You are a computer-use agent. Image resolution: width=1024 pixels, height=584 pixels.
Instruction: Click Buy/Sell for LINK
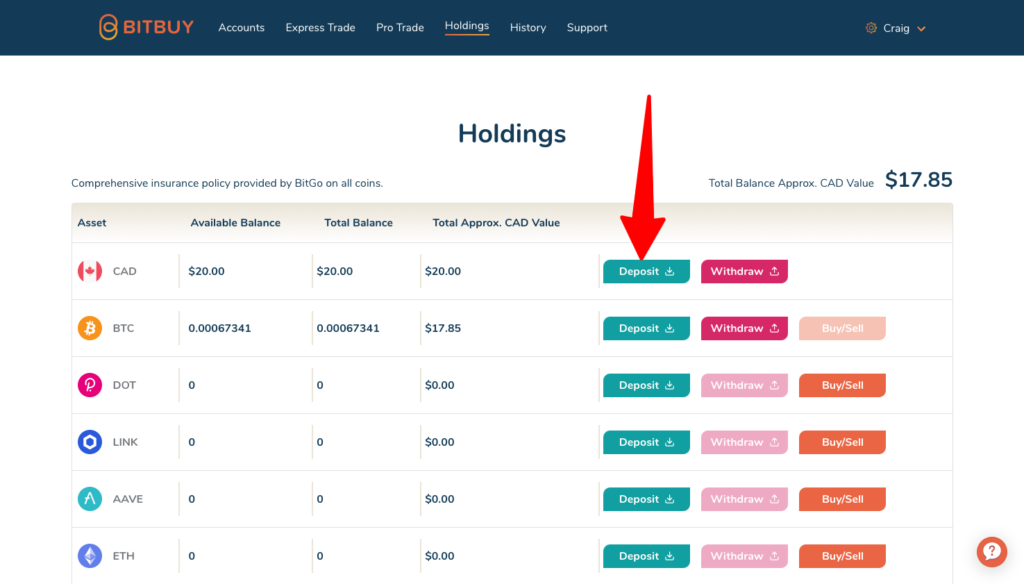click(x=842, y=442)
